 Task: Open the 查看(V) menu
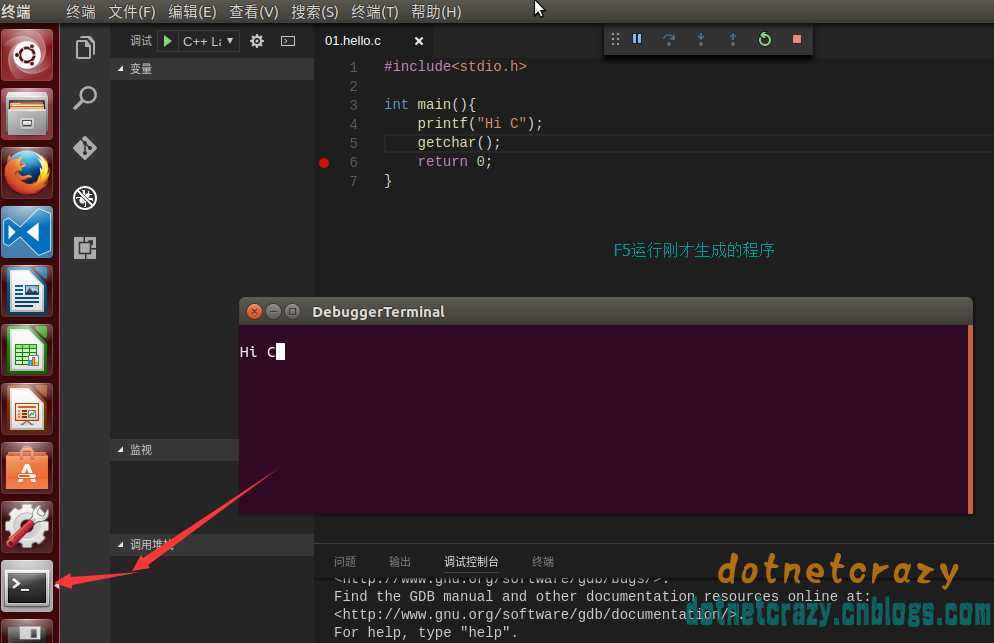(x=254, y=11)
